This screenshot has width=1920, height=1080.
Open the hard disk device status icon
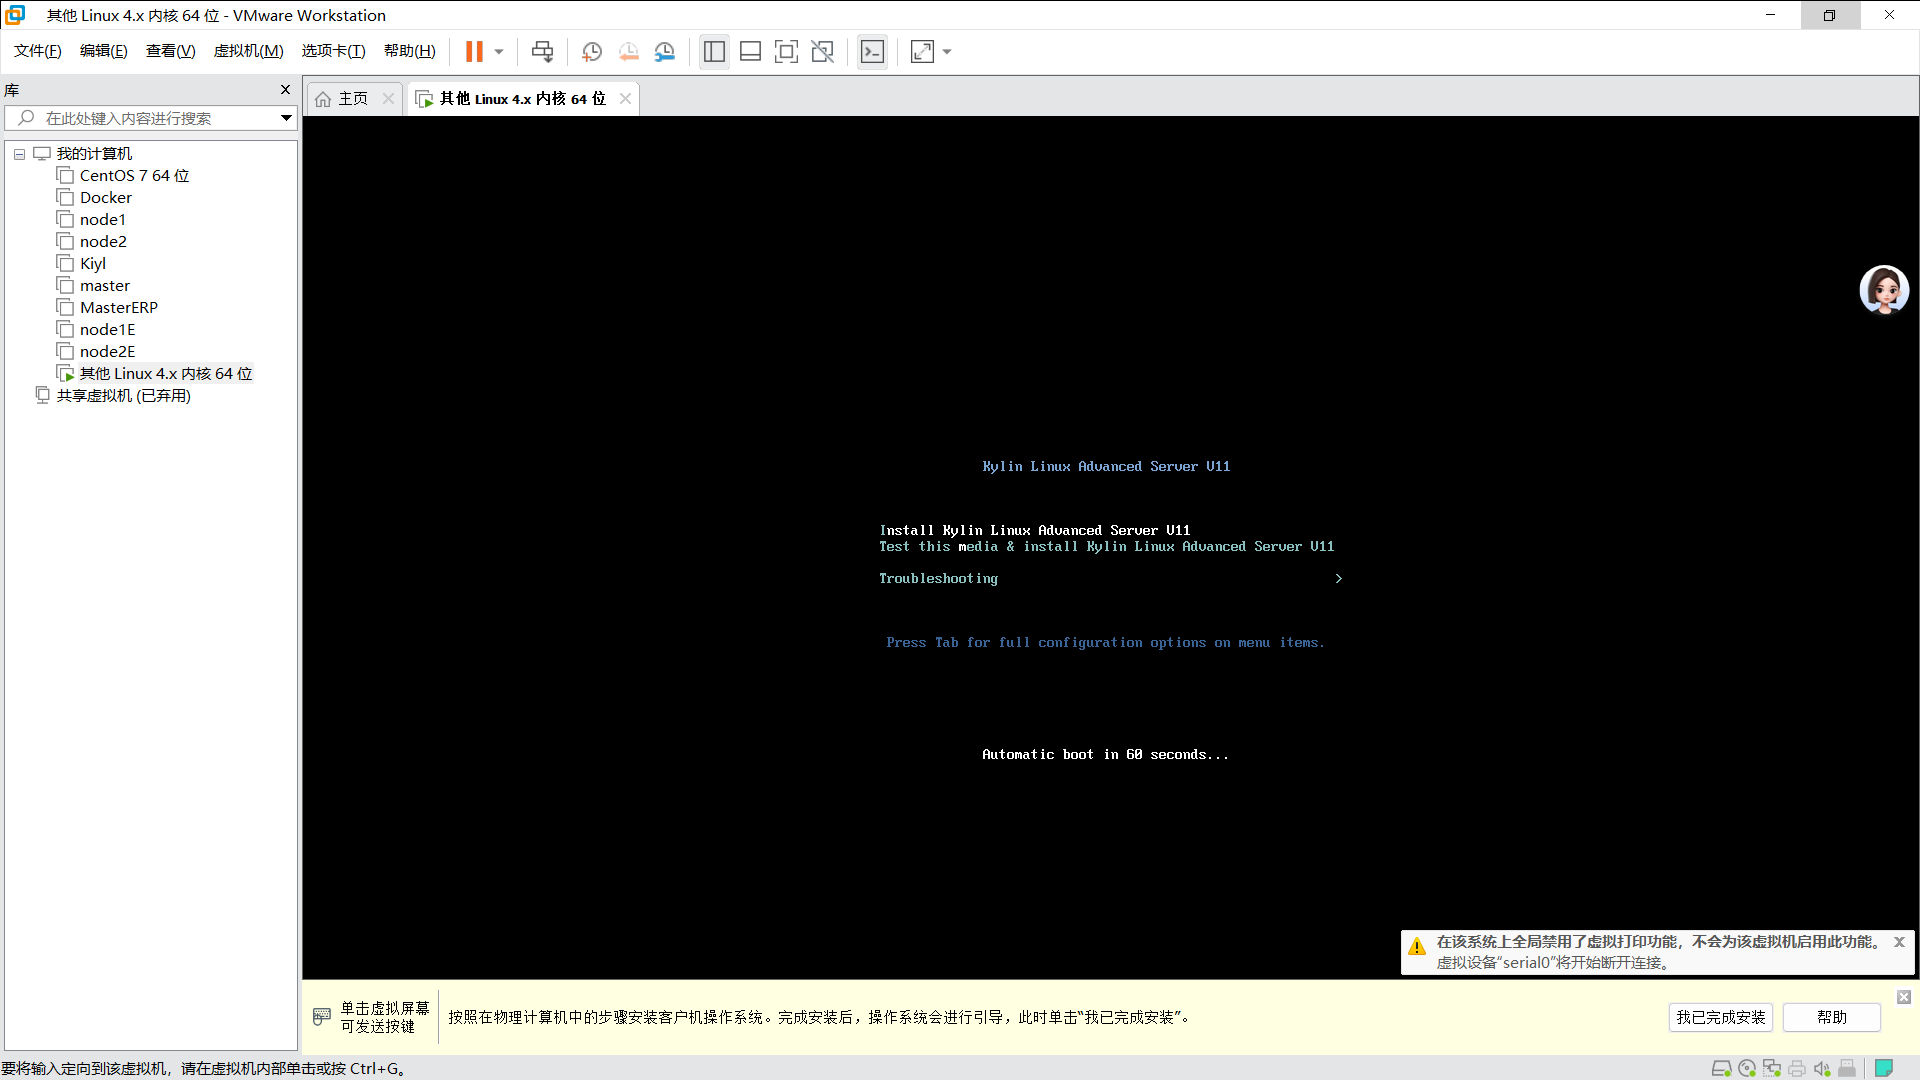click(x=1722, y=1068)
